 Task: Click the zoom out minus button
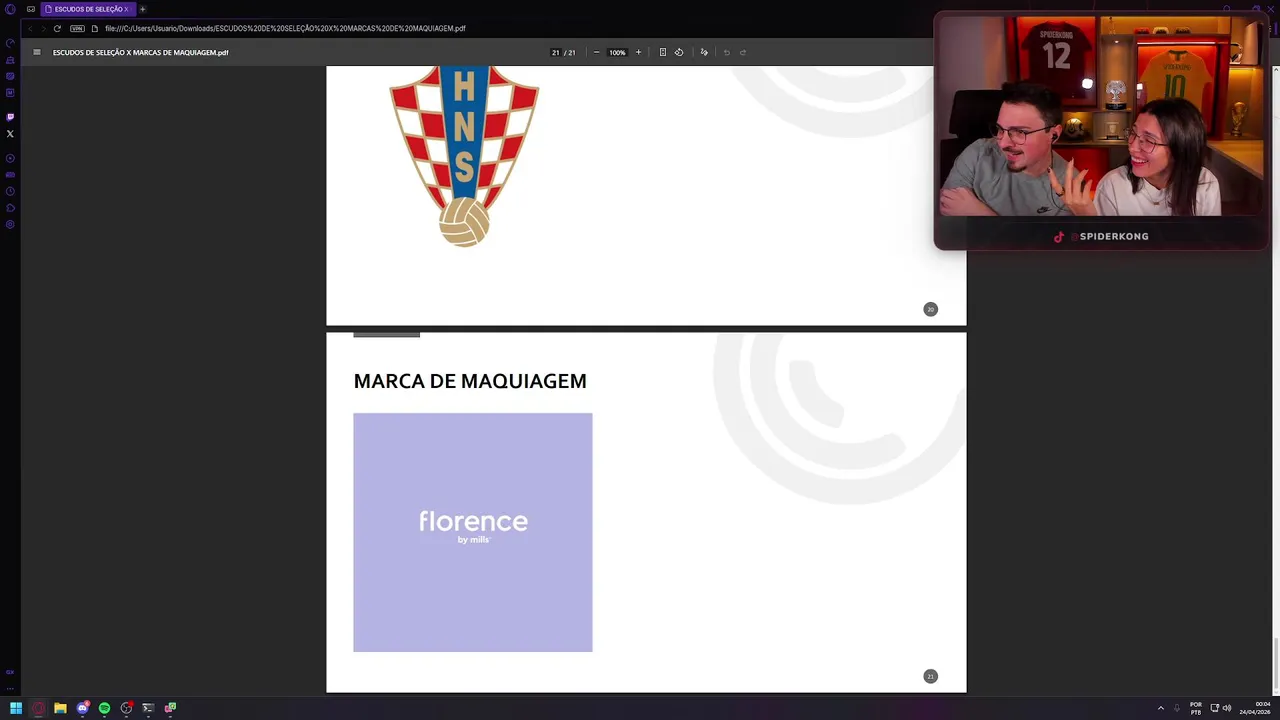(596, 52)
